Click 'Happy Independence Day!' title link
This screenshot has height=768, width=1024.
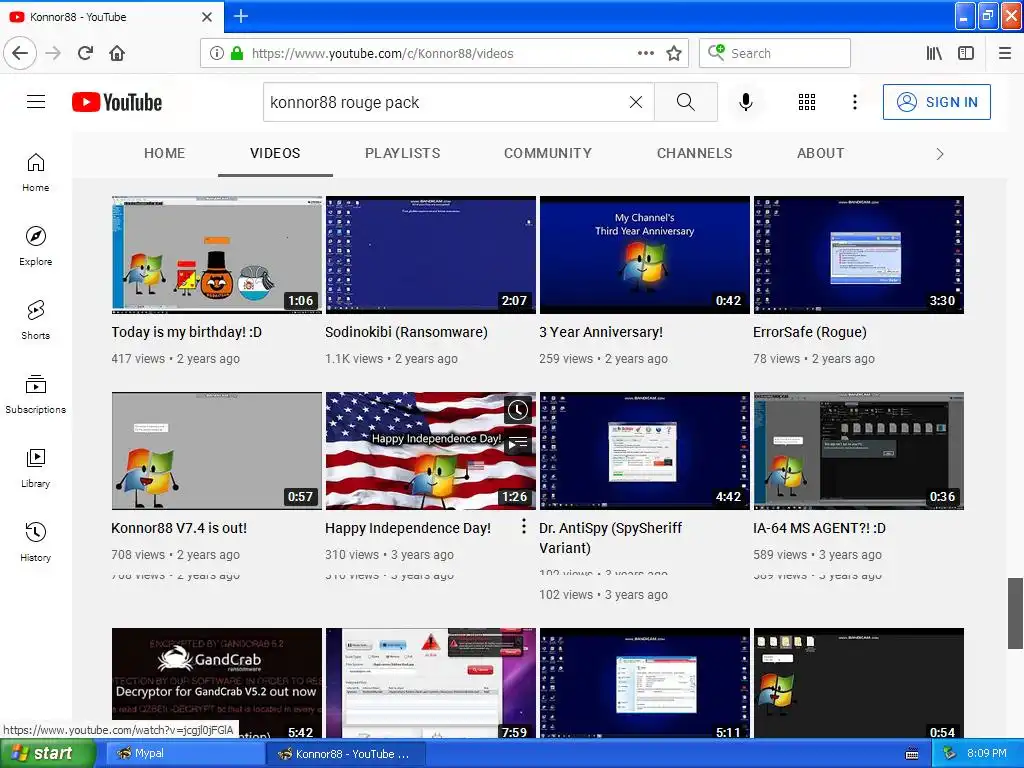pyautogui.click(x=408, y=528)
